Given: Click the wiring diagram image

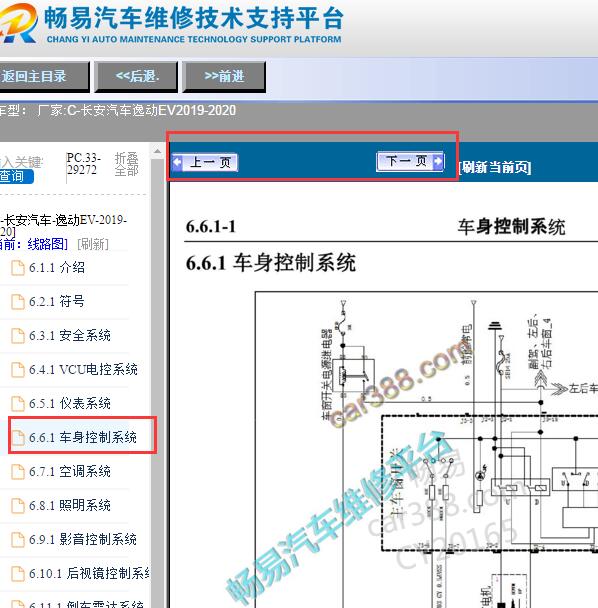Looking at the screenshot, I should point(426,450).
